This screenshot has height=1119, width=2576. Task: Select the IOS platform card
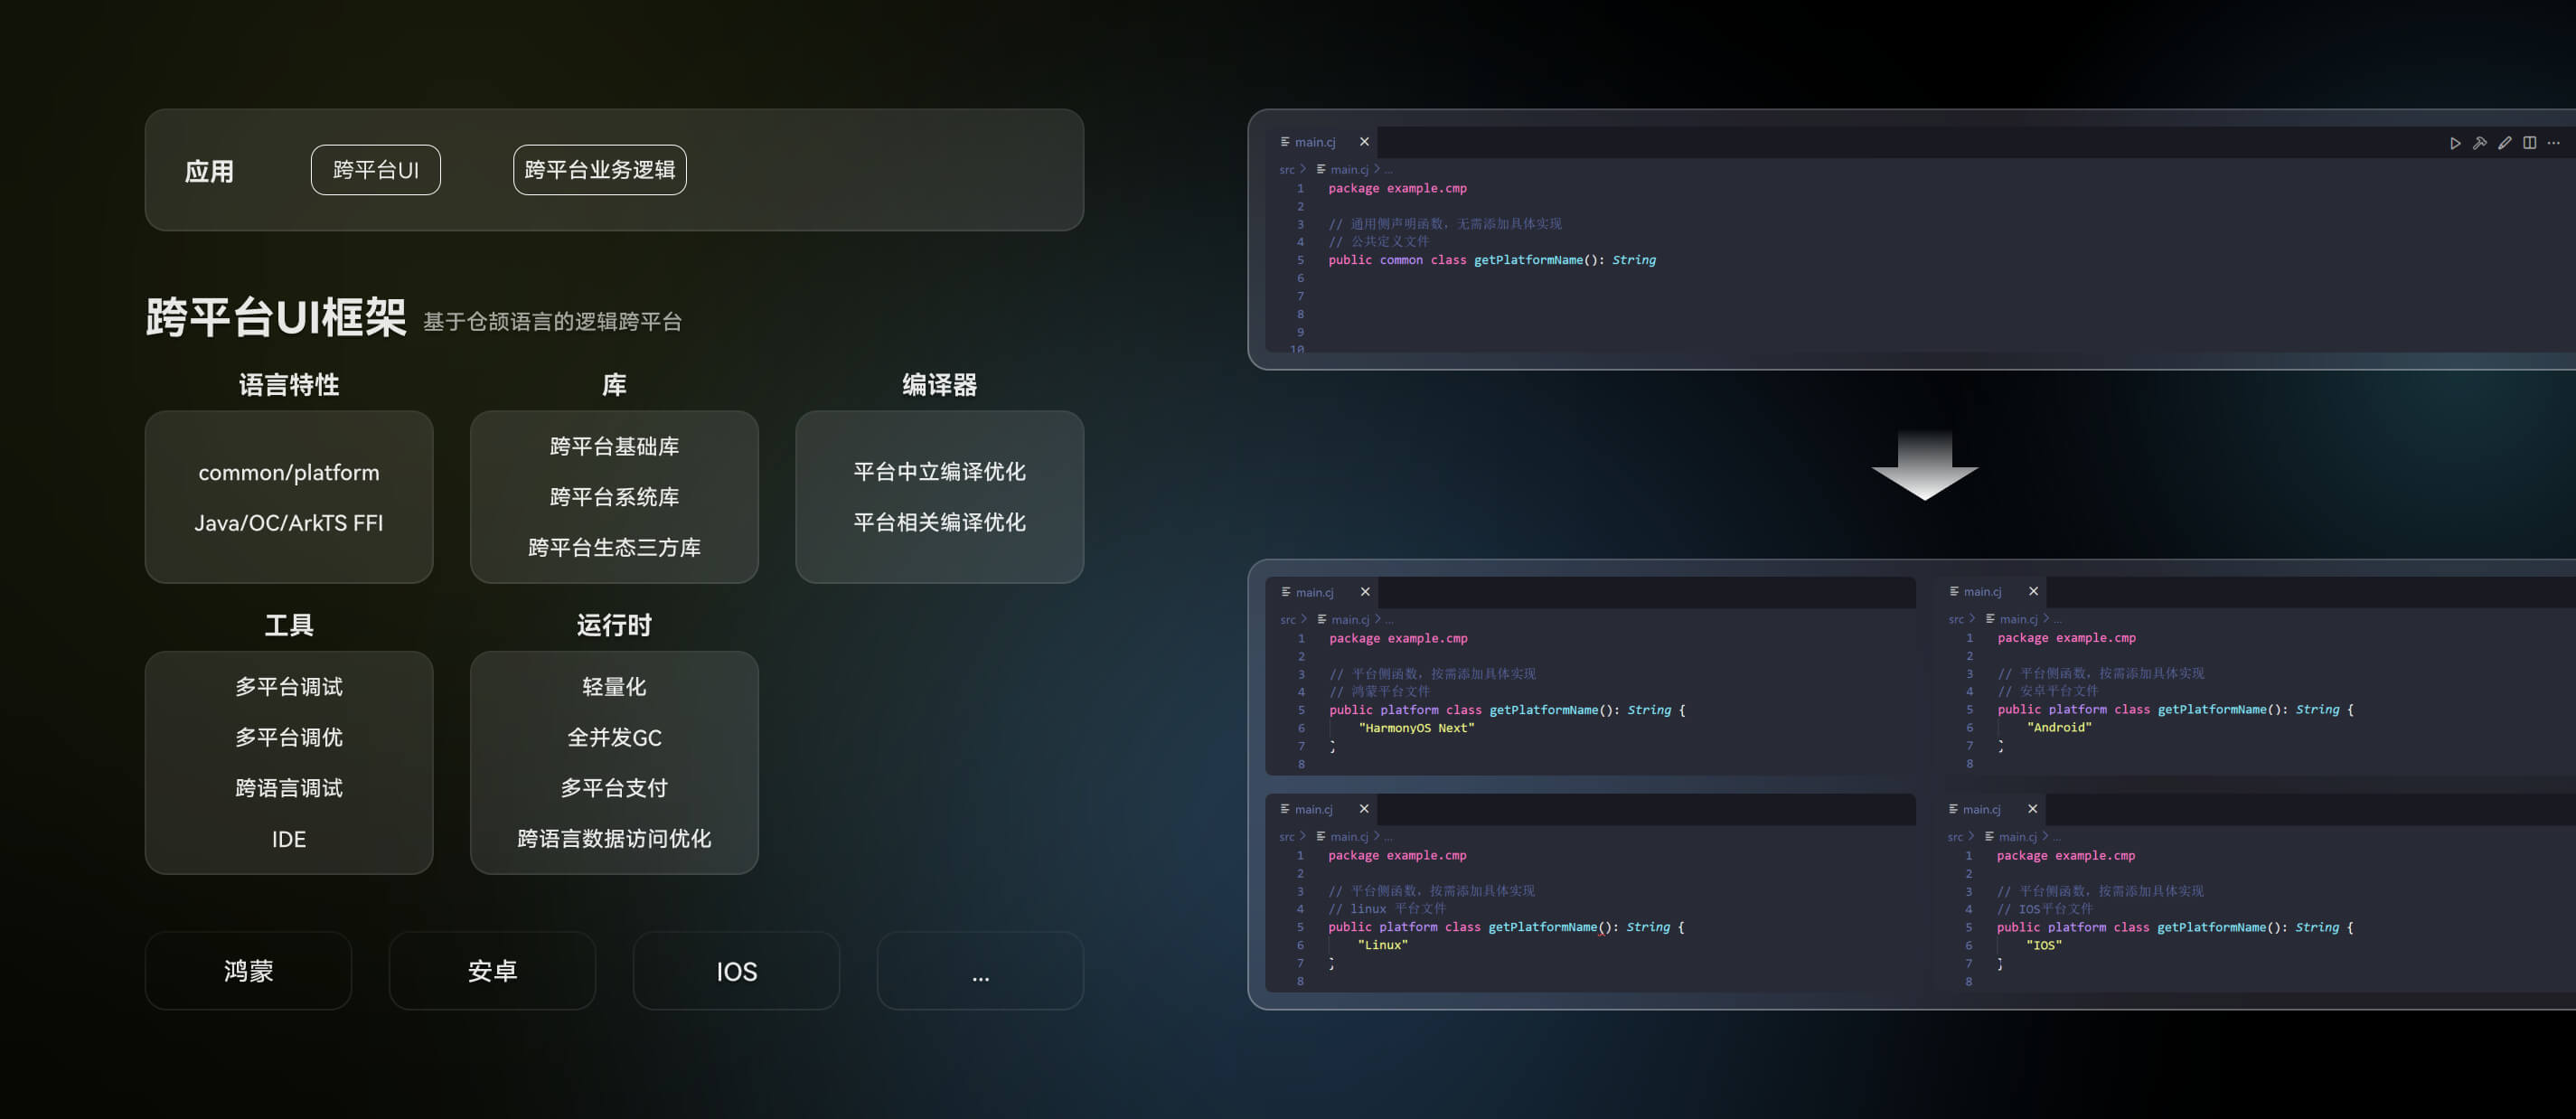point(735,971)
